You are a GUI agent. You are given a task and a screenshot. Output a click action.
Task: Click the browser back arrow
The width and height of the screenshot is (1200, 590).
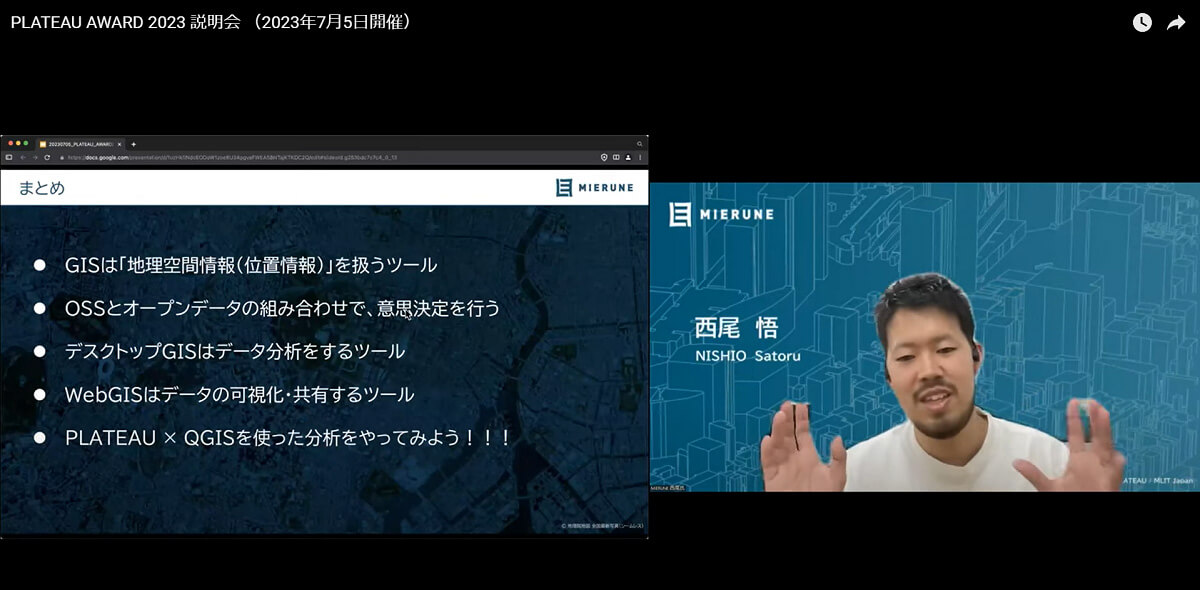pyautogui.click(x=21, y=157)
